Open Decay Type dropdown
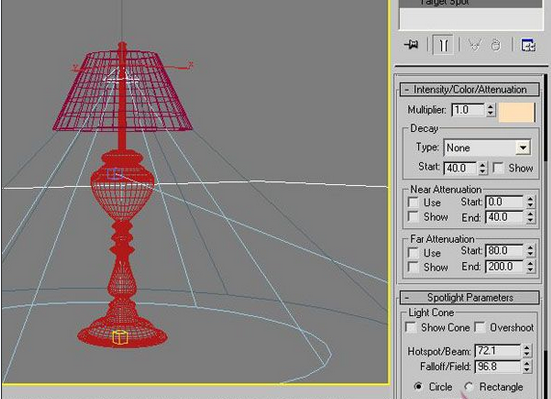Image resolution: width=551 pixels, height=399 pixels. pyautogui.click(x=523, y=148)
